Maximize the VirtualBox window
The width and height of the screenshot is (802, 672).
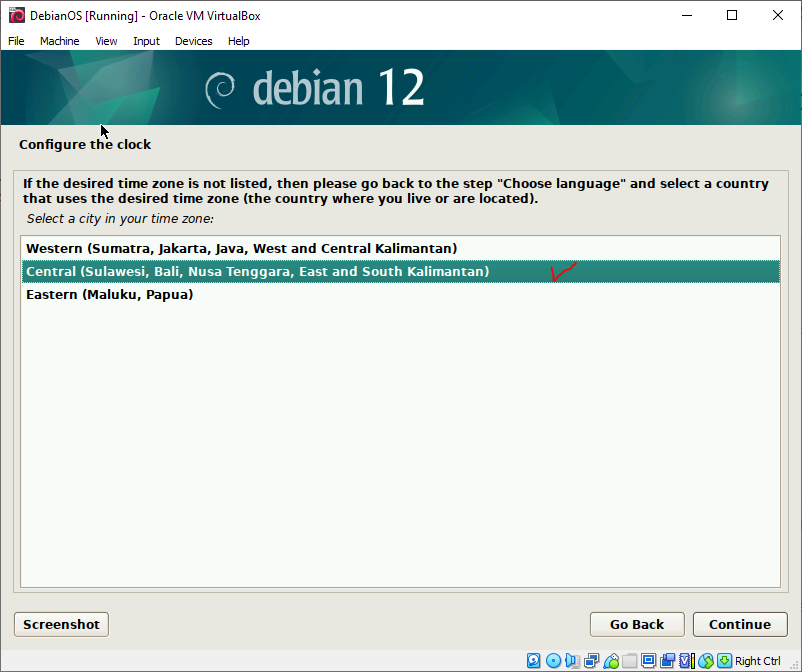click(x=732, y=15)
